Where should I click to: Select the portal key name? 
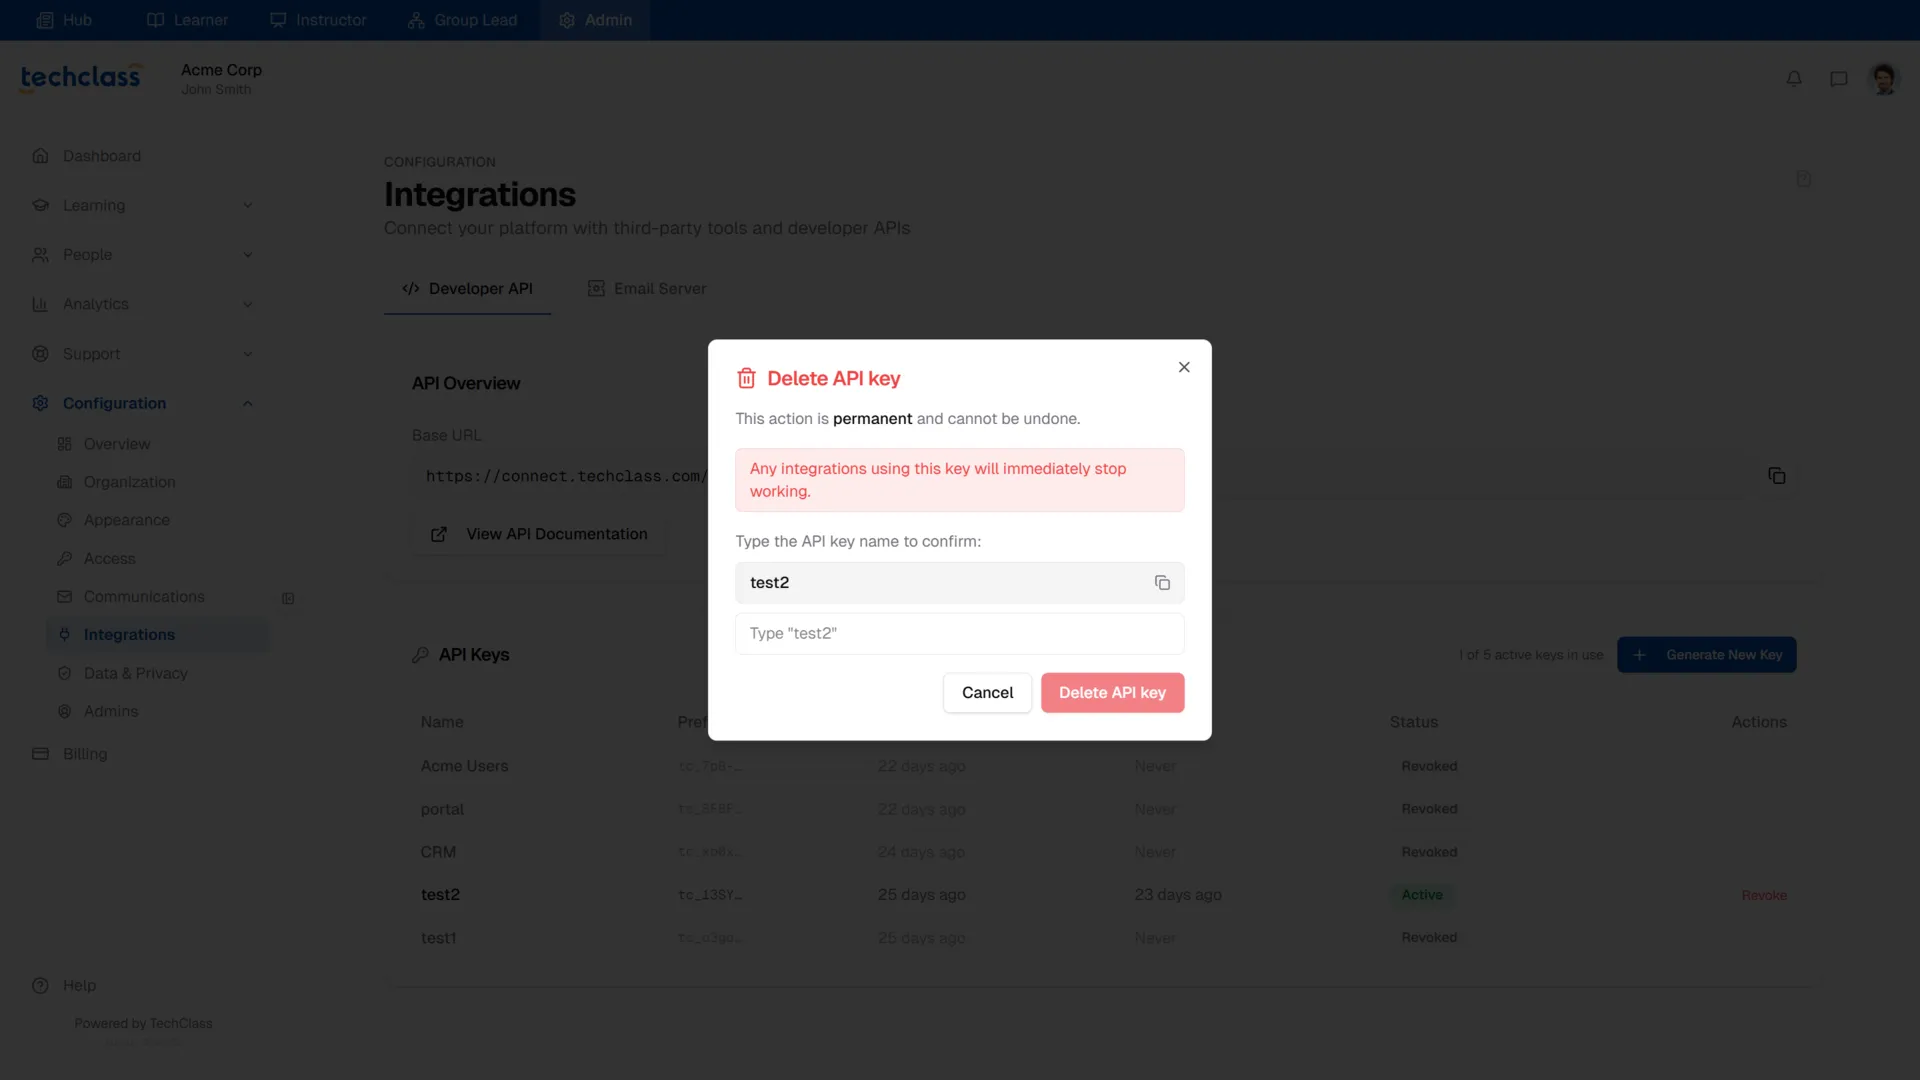click(442, 810)
